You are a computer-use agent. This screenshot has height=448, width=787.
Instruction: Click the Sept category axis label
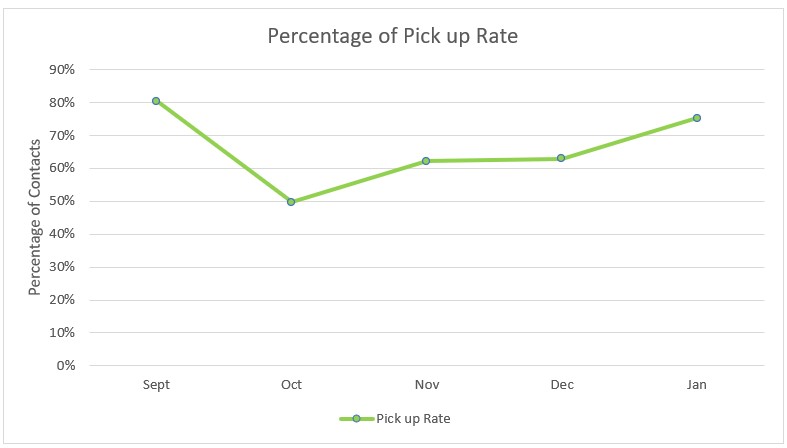coord(156,384)
